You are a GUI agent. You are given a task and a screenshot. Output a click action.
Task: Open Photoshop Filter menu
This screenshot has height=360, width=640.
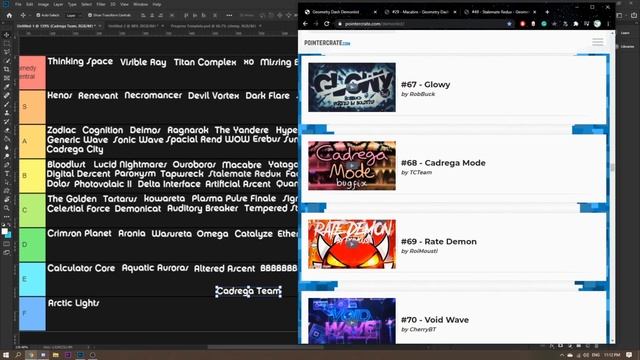click(x=101, y=4)
